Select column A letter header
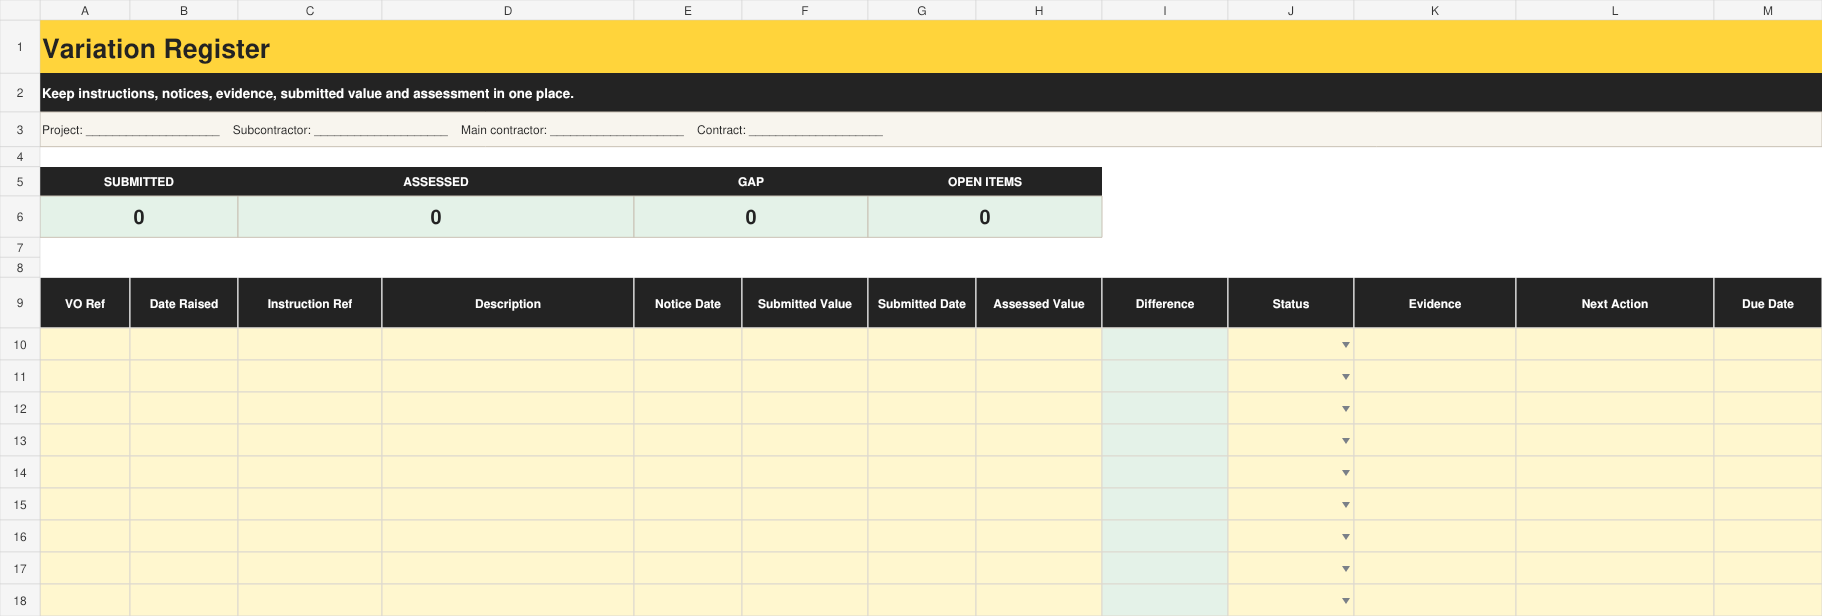1822x616 pixels. tap(85, 10)
